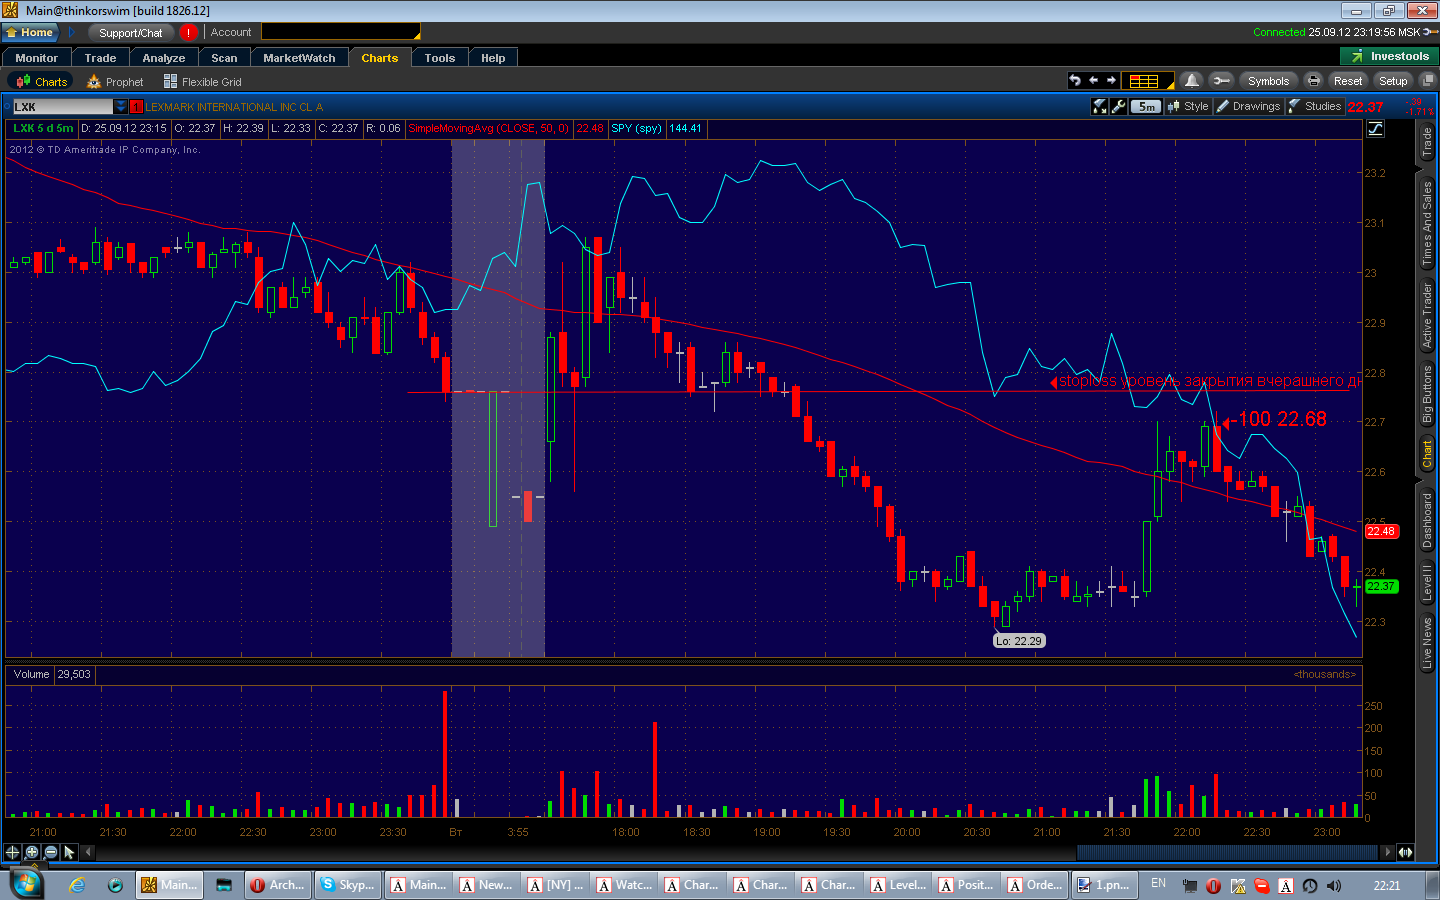Image resolution: width=1440 pixels, height=900 pixels.
Task: Open the Monitor tab
Action: [36, 58]
